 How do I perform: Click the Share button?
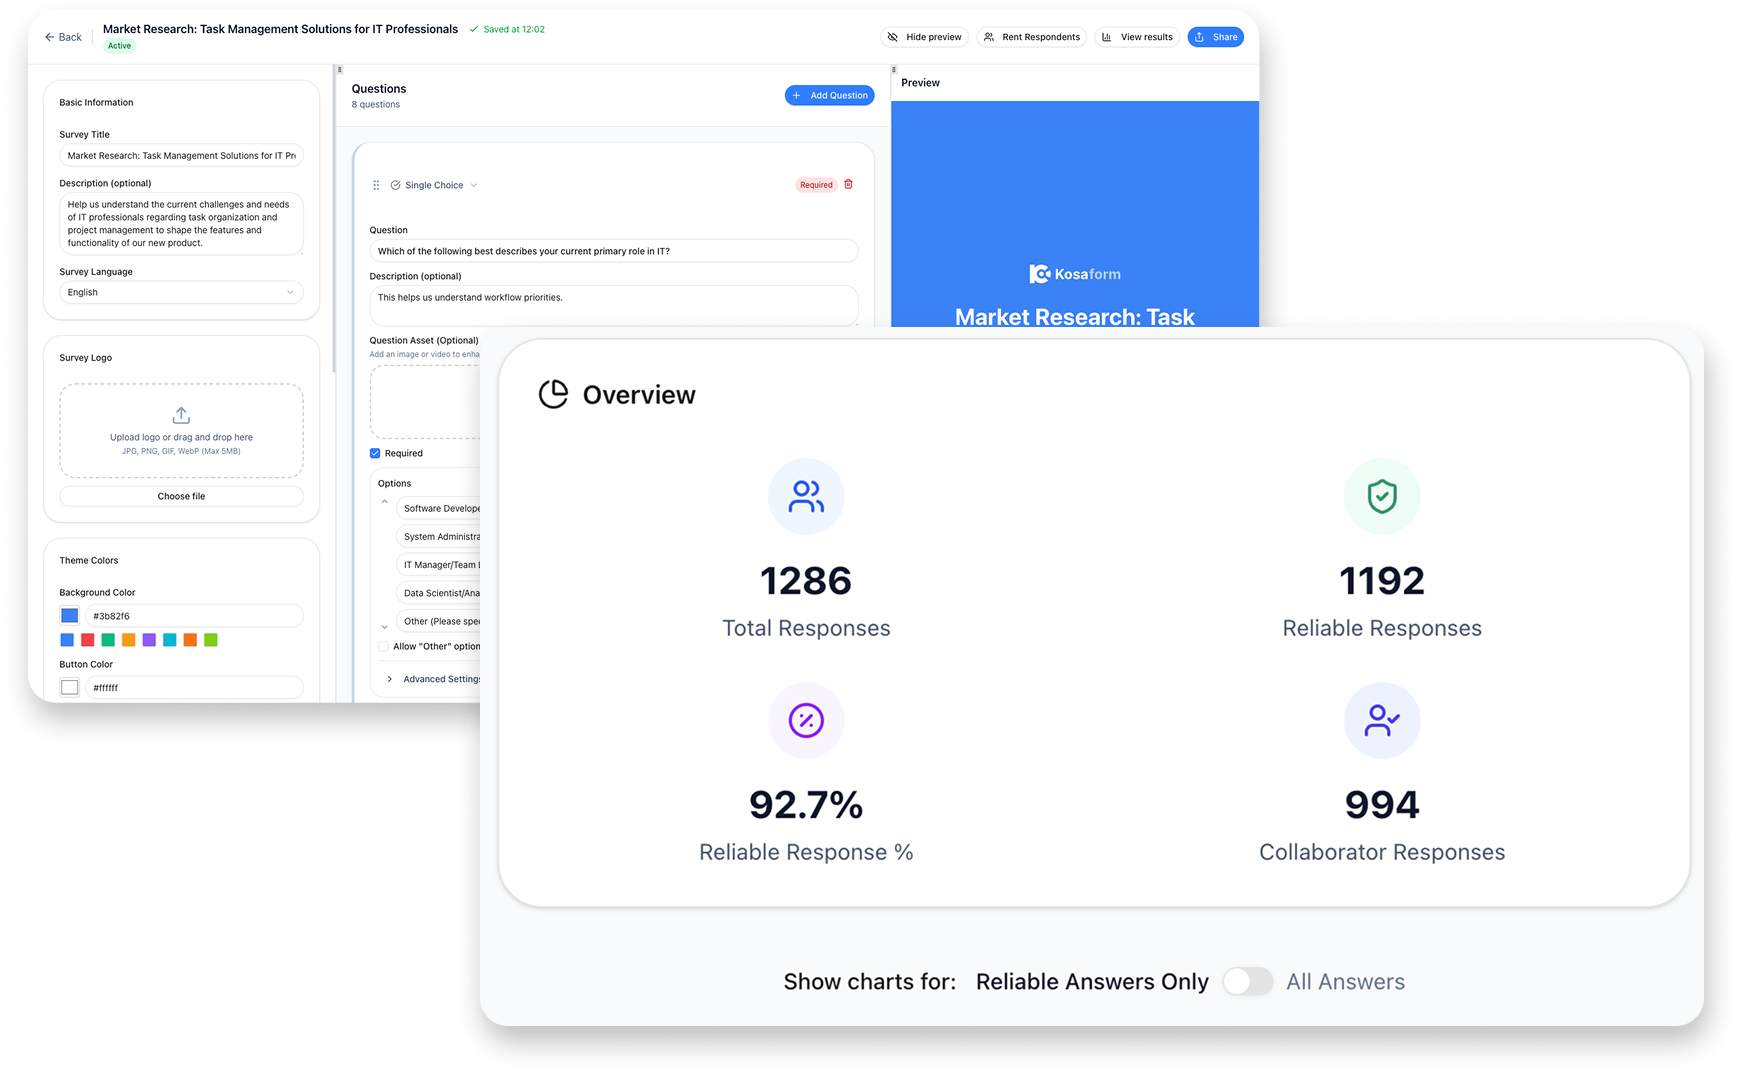(x=1215, y=36)
